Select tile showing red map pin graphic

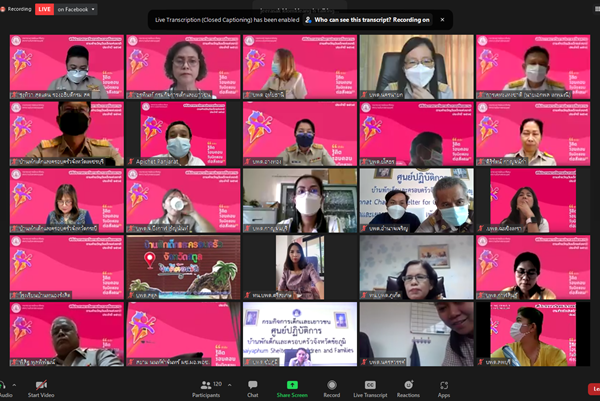point(183,267)
